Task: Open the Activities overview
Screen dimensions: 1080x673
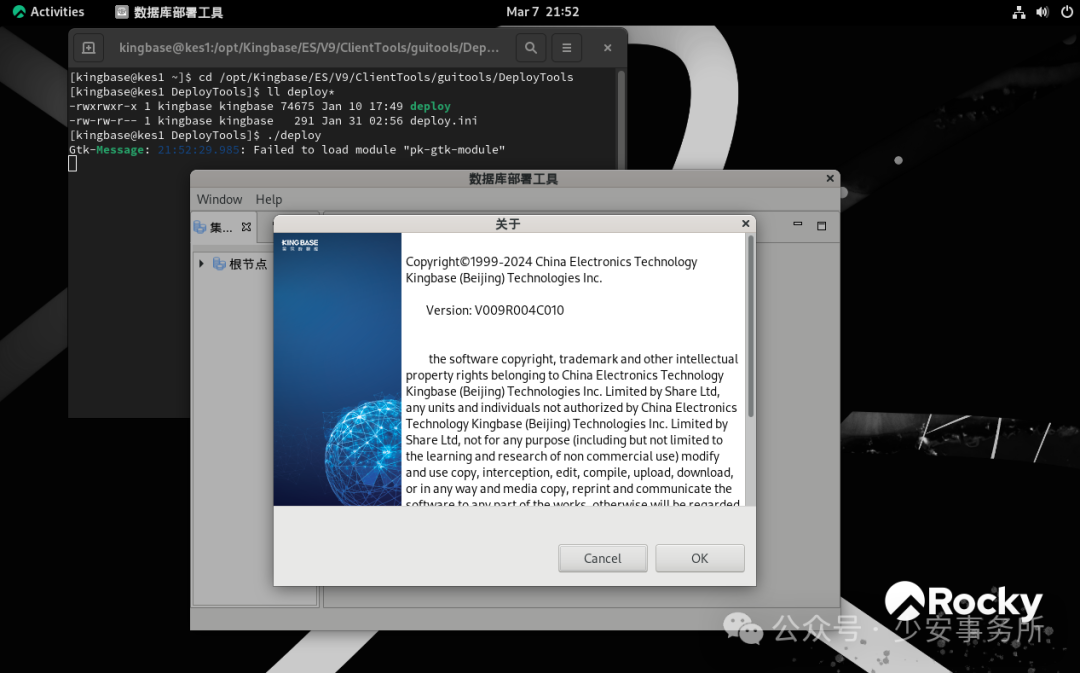Action: 48,12
